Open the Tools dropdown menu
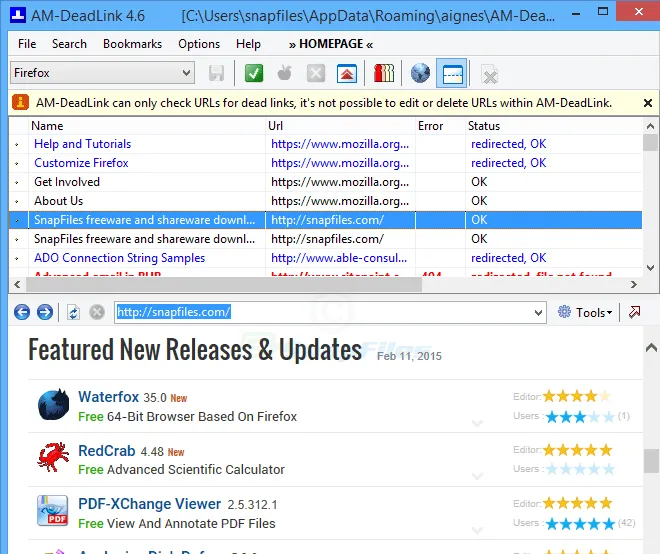This screenshot has height=554, width=660. click(x=594, y=312)
